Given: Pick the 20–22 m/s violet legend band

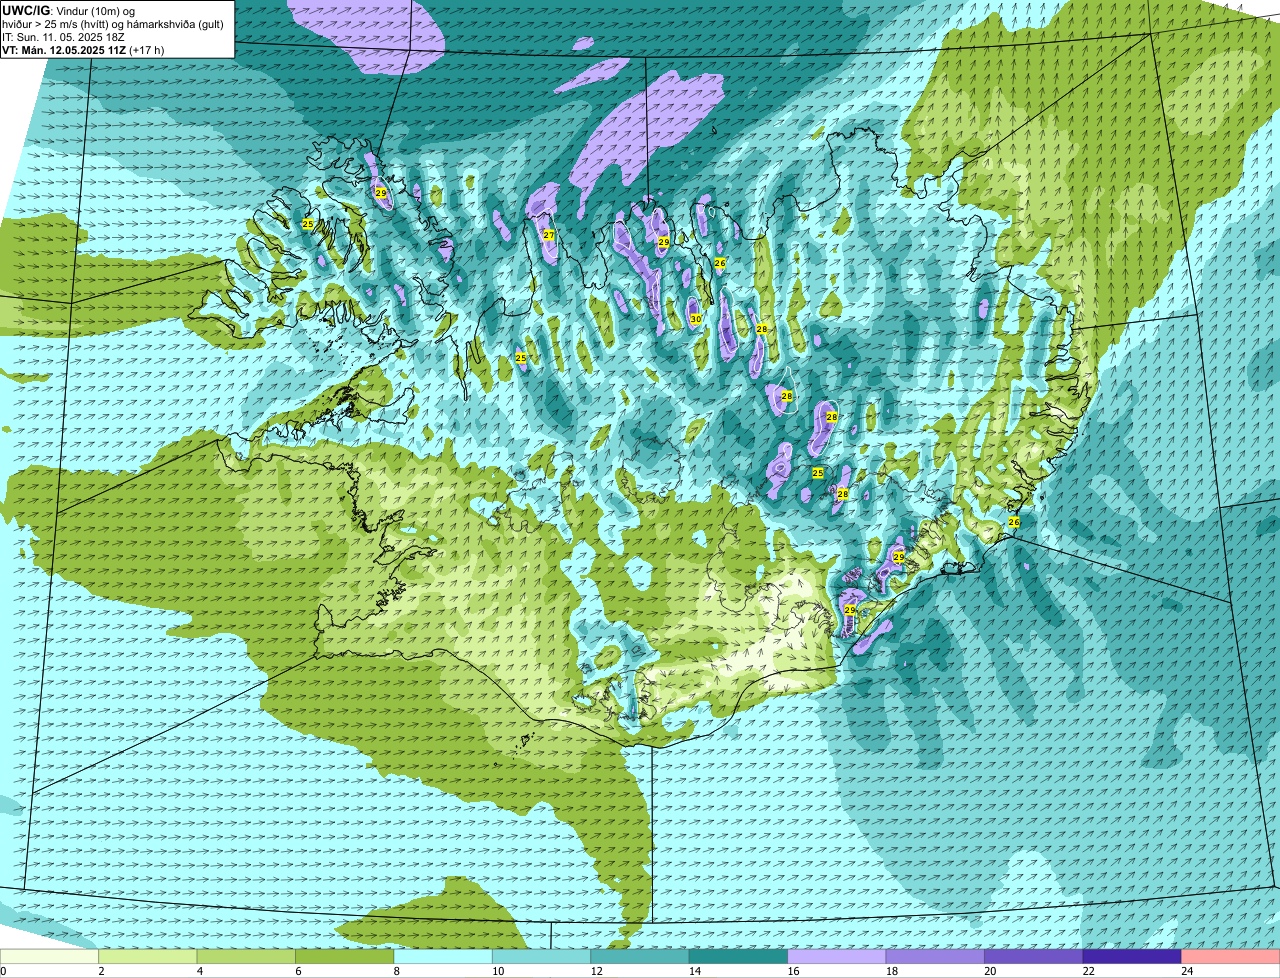Looking at the screenshot, I should tap(1034, 956).
